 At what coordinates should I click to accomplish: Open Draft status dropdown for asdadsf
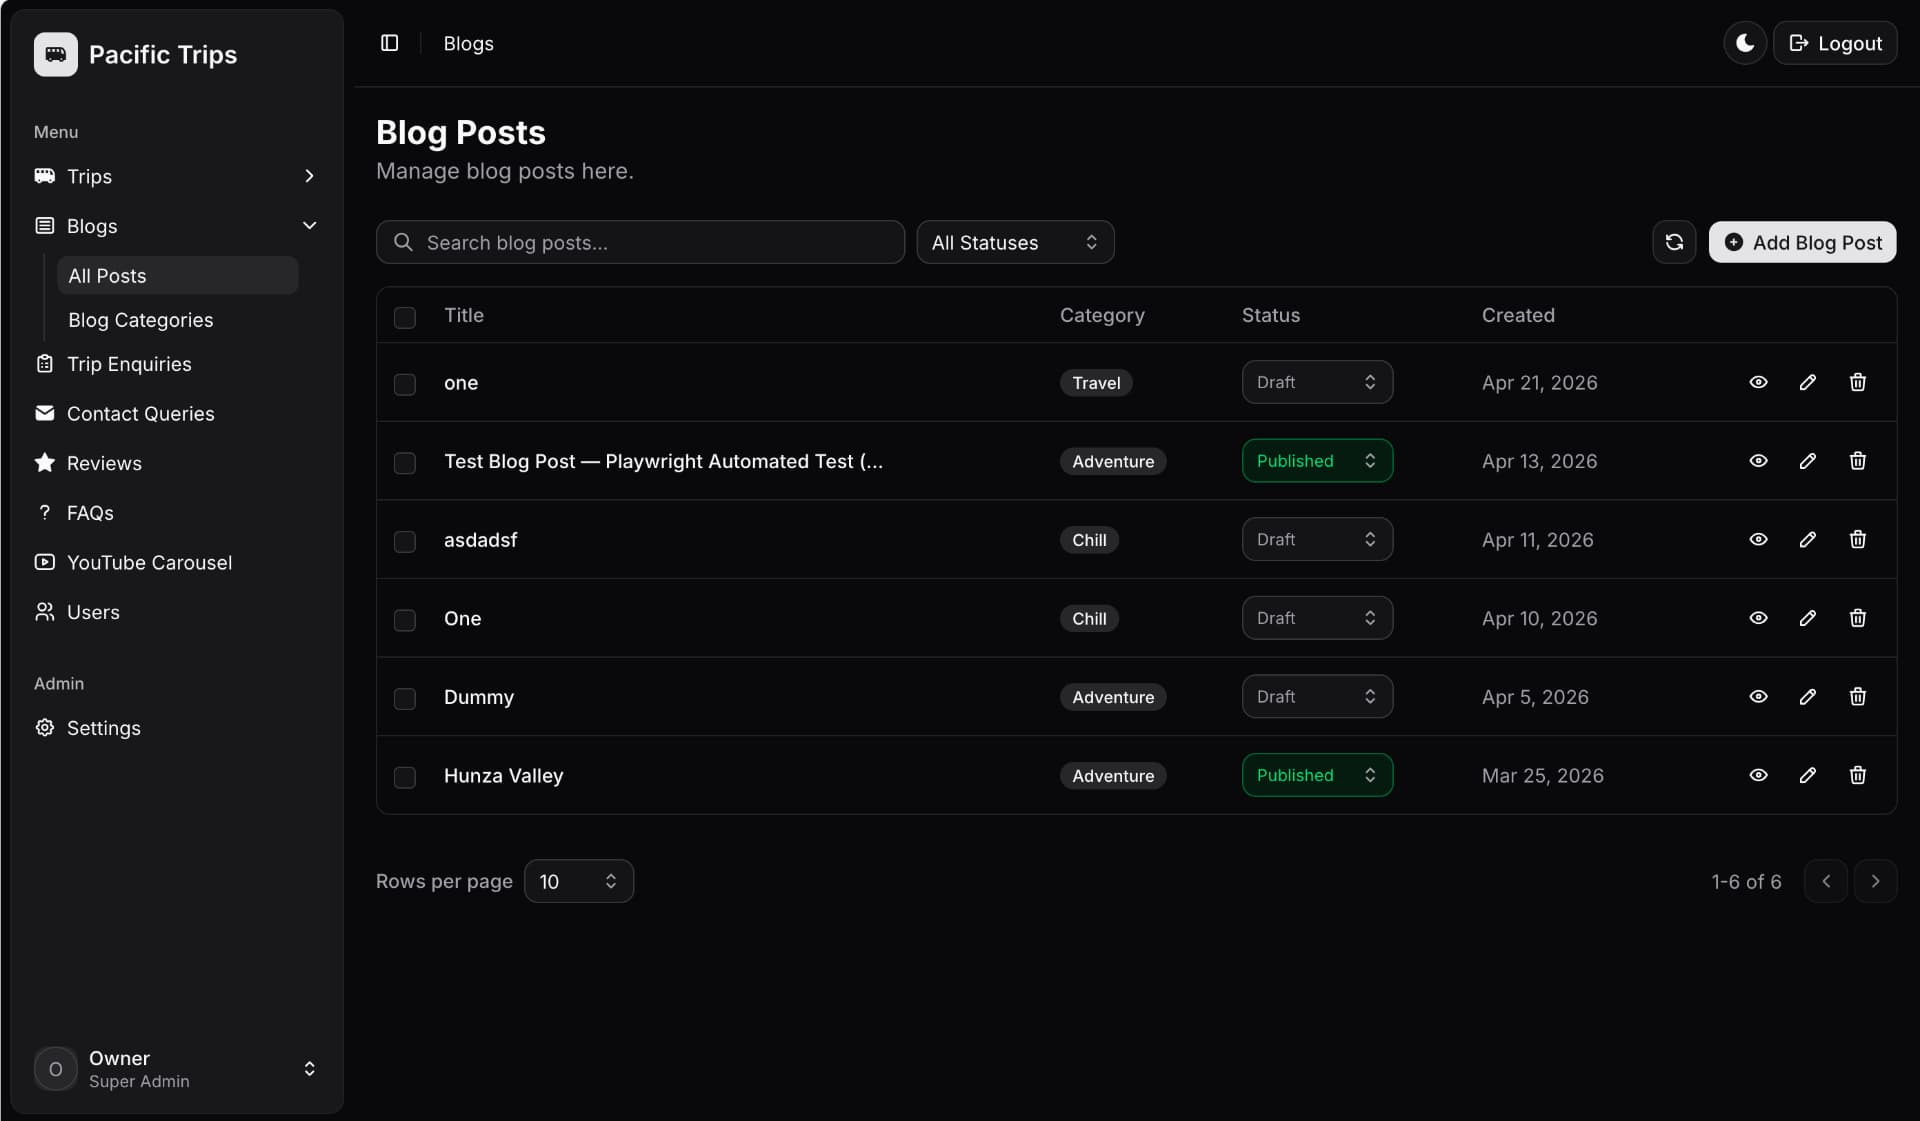[1317, 539]
